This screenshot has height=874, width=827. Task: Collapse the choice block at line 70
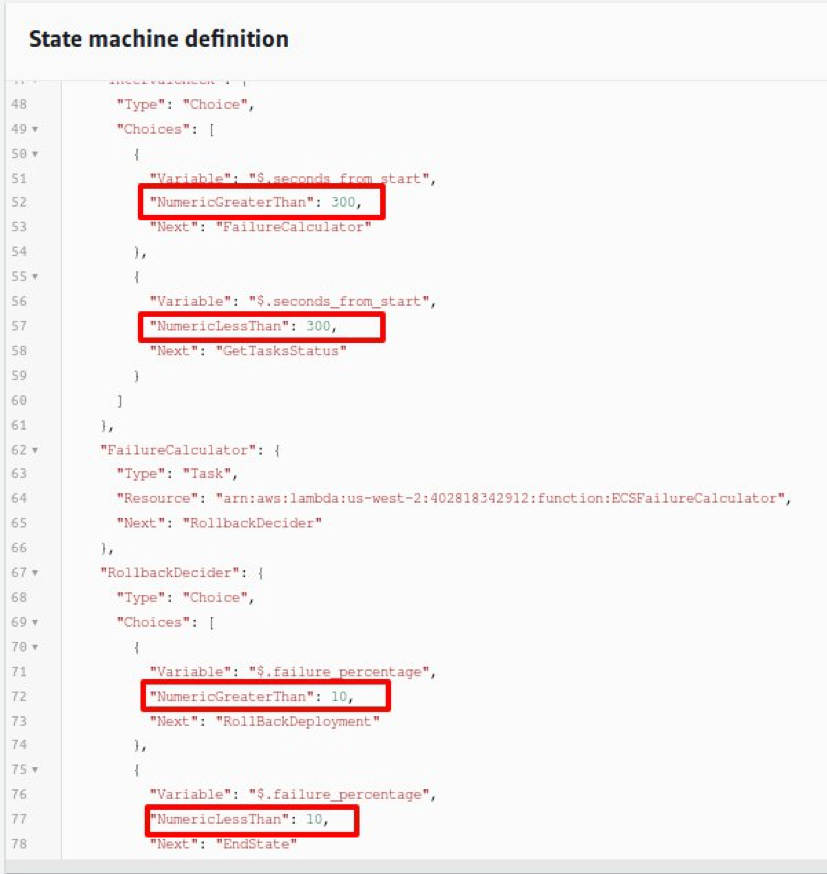tap(35, 647)
